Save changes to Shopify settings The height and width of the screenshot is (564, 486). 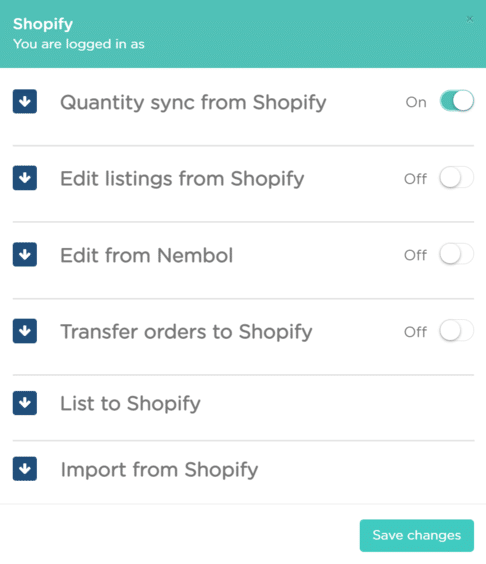(x=417, y=535)
